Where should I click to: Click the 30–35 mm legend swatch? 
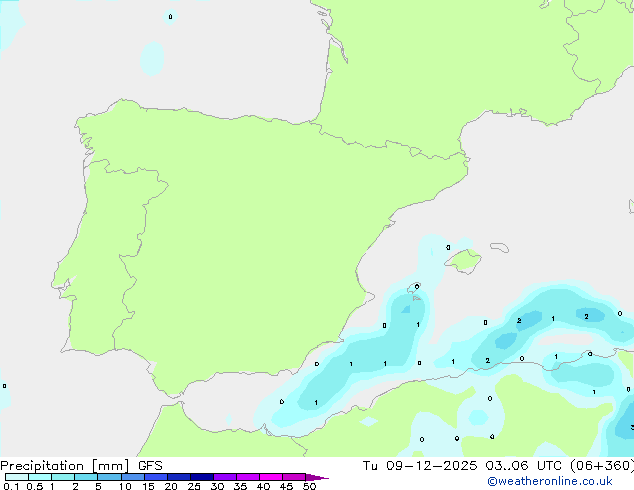(224, 477)
